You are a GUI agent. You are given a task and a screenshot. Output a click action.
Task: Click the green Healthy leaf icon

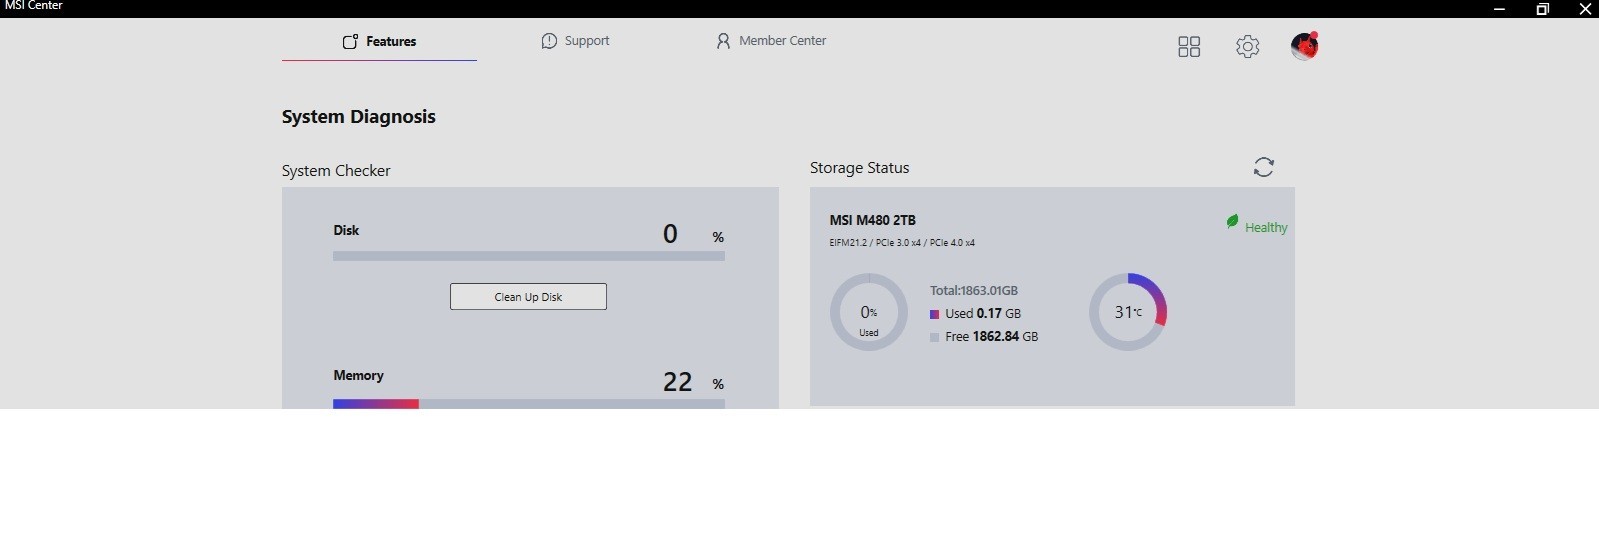click(x=1232, y=222)
